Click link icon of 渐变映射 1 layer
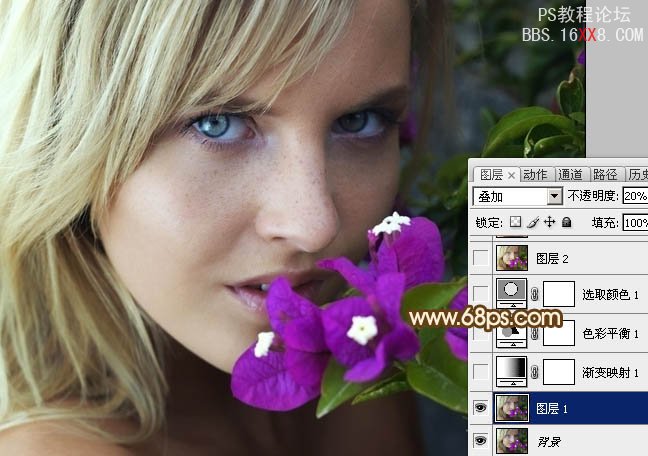The height and width of the screenshot is (456, 648). coord(535,372)
